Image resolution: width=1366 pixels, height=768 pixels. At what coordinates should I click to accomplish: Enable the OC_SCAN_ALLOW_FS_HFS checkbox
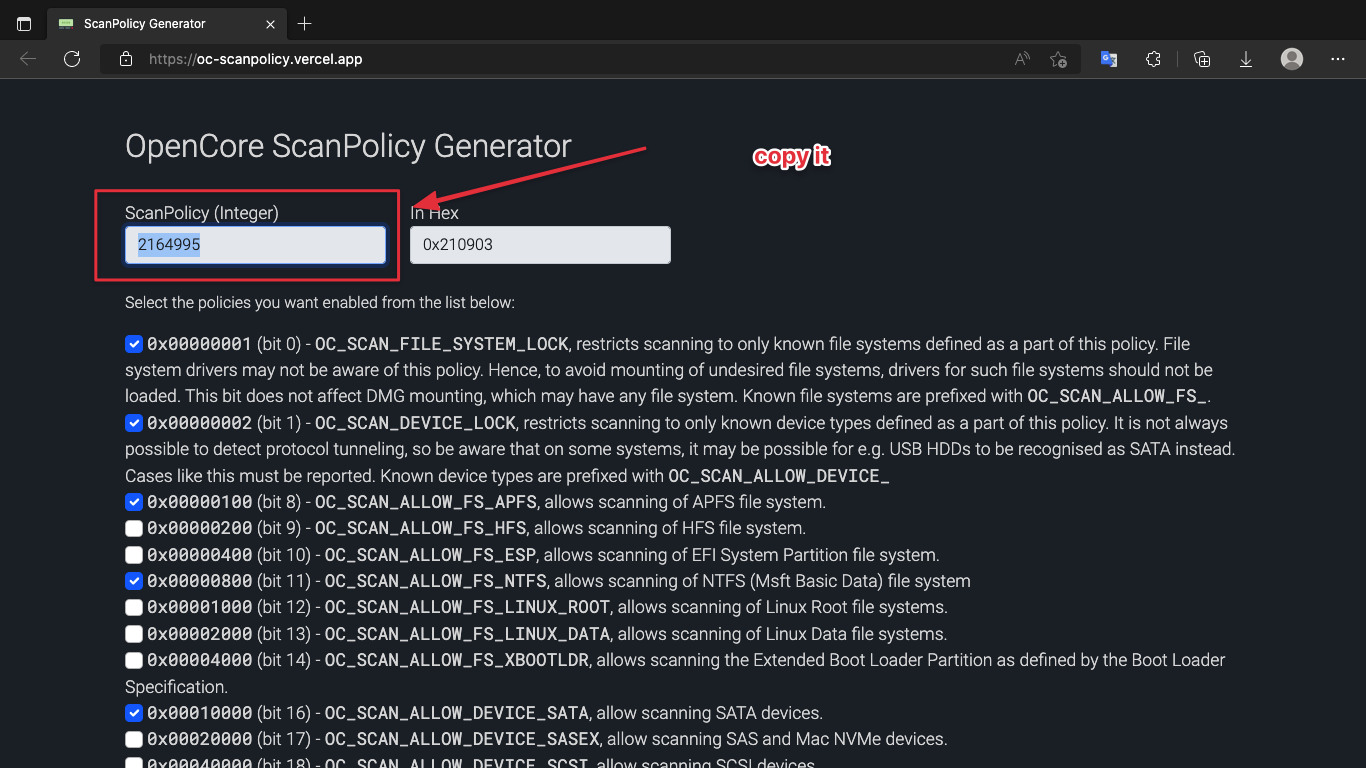coord(134,528)
